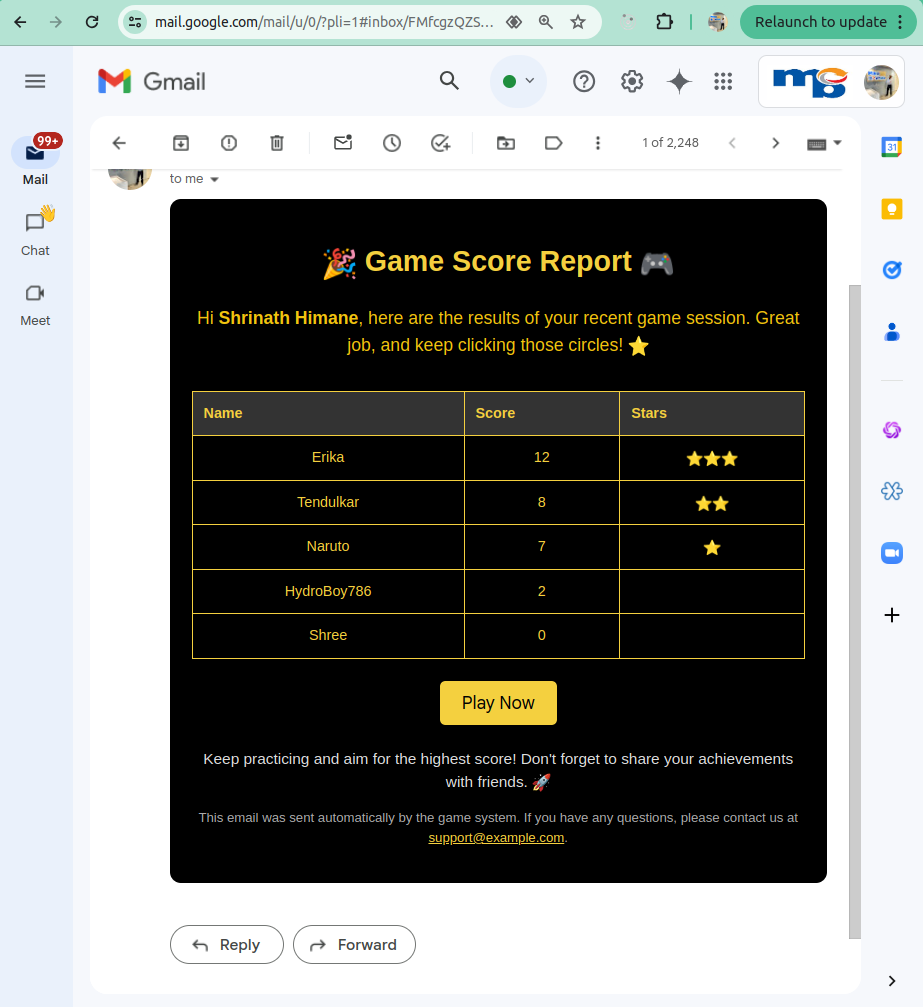Open the availability status dropdown
The height and width of the screenshot is (1007, 923).
[518, 81]
